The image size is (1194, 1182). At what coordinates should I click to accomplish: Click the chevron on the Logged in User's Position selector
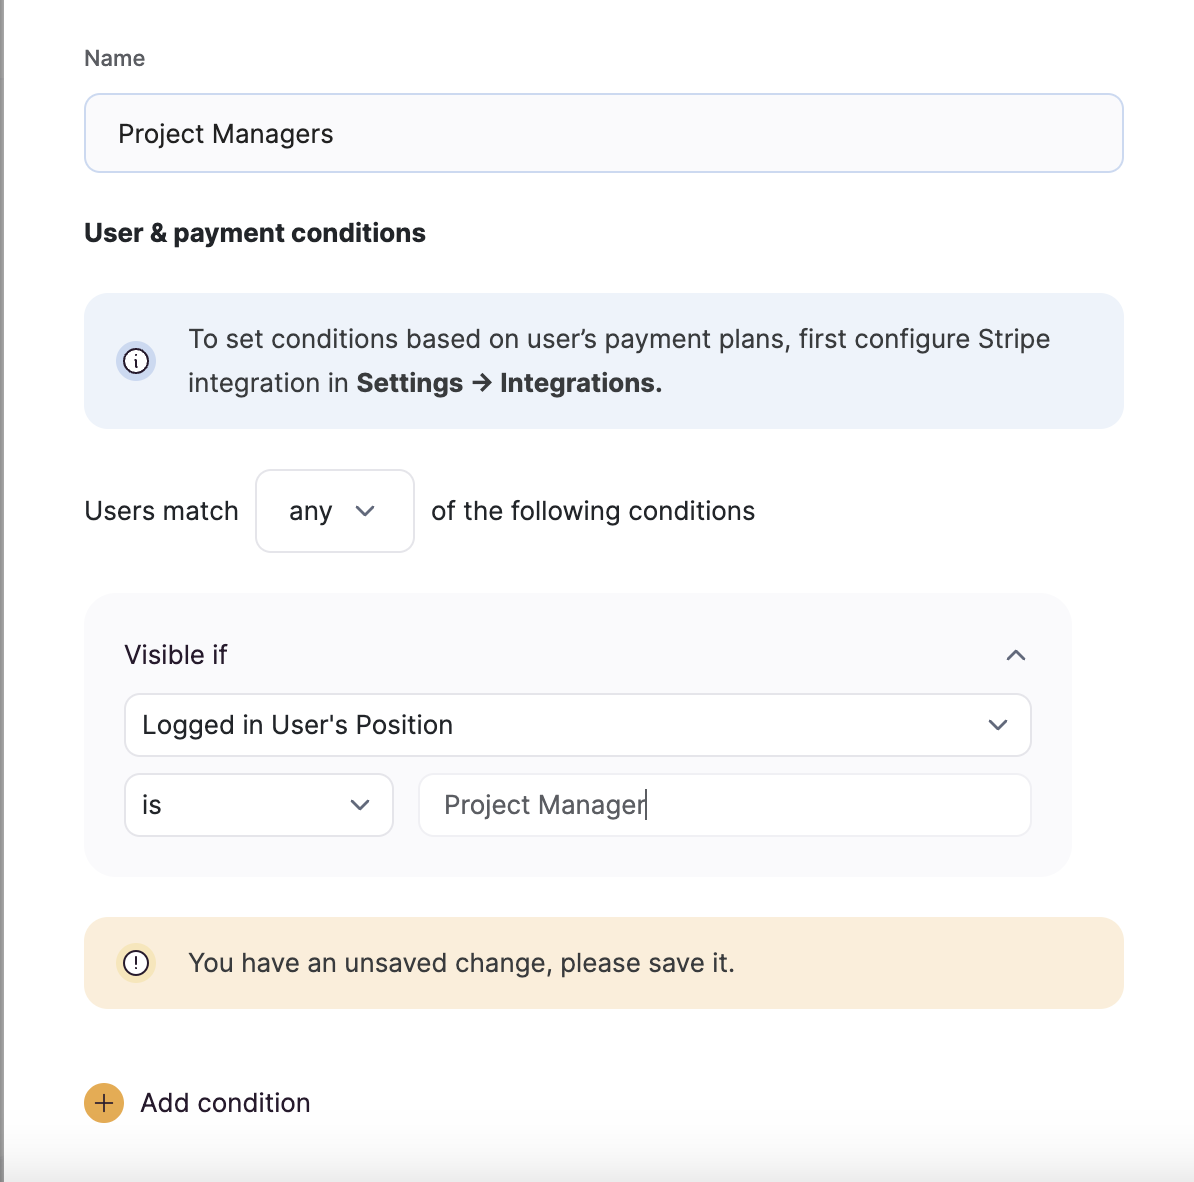997,725
